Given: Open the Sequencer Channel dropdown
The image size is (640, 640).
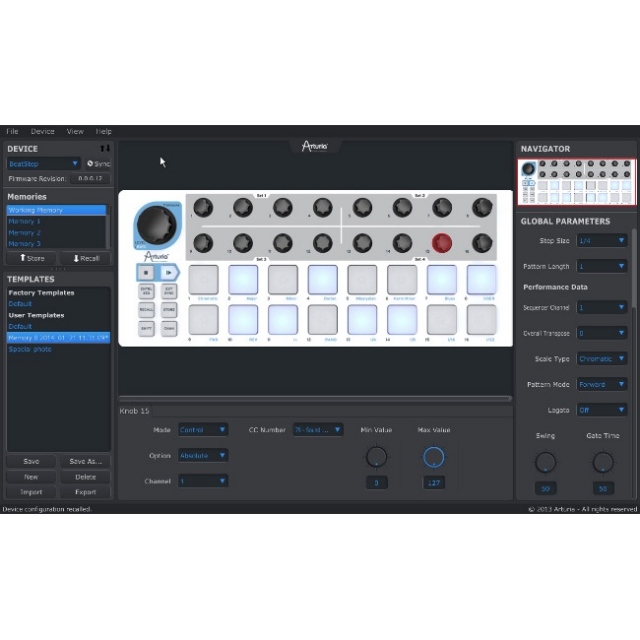Looking at the screenshot, I should tap(602, 307).
